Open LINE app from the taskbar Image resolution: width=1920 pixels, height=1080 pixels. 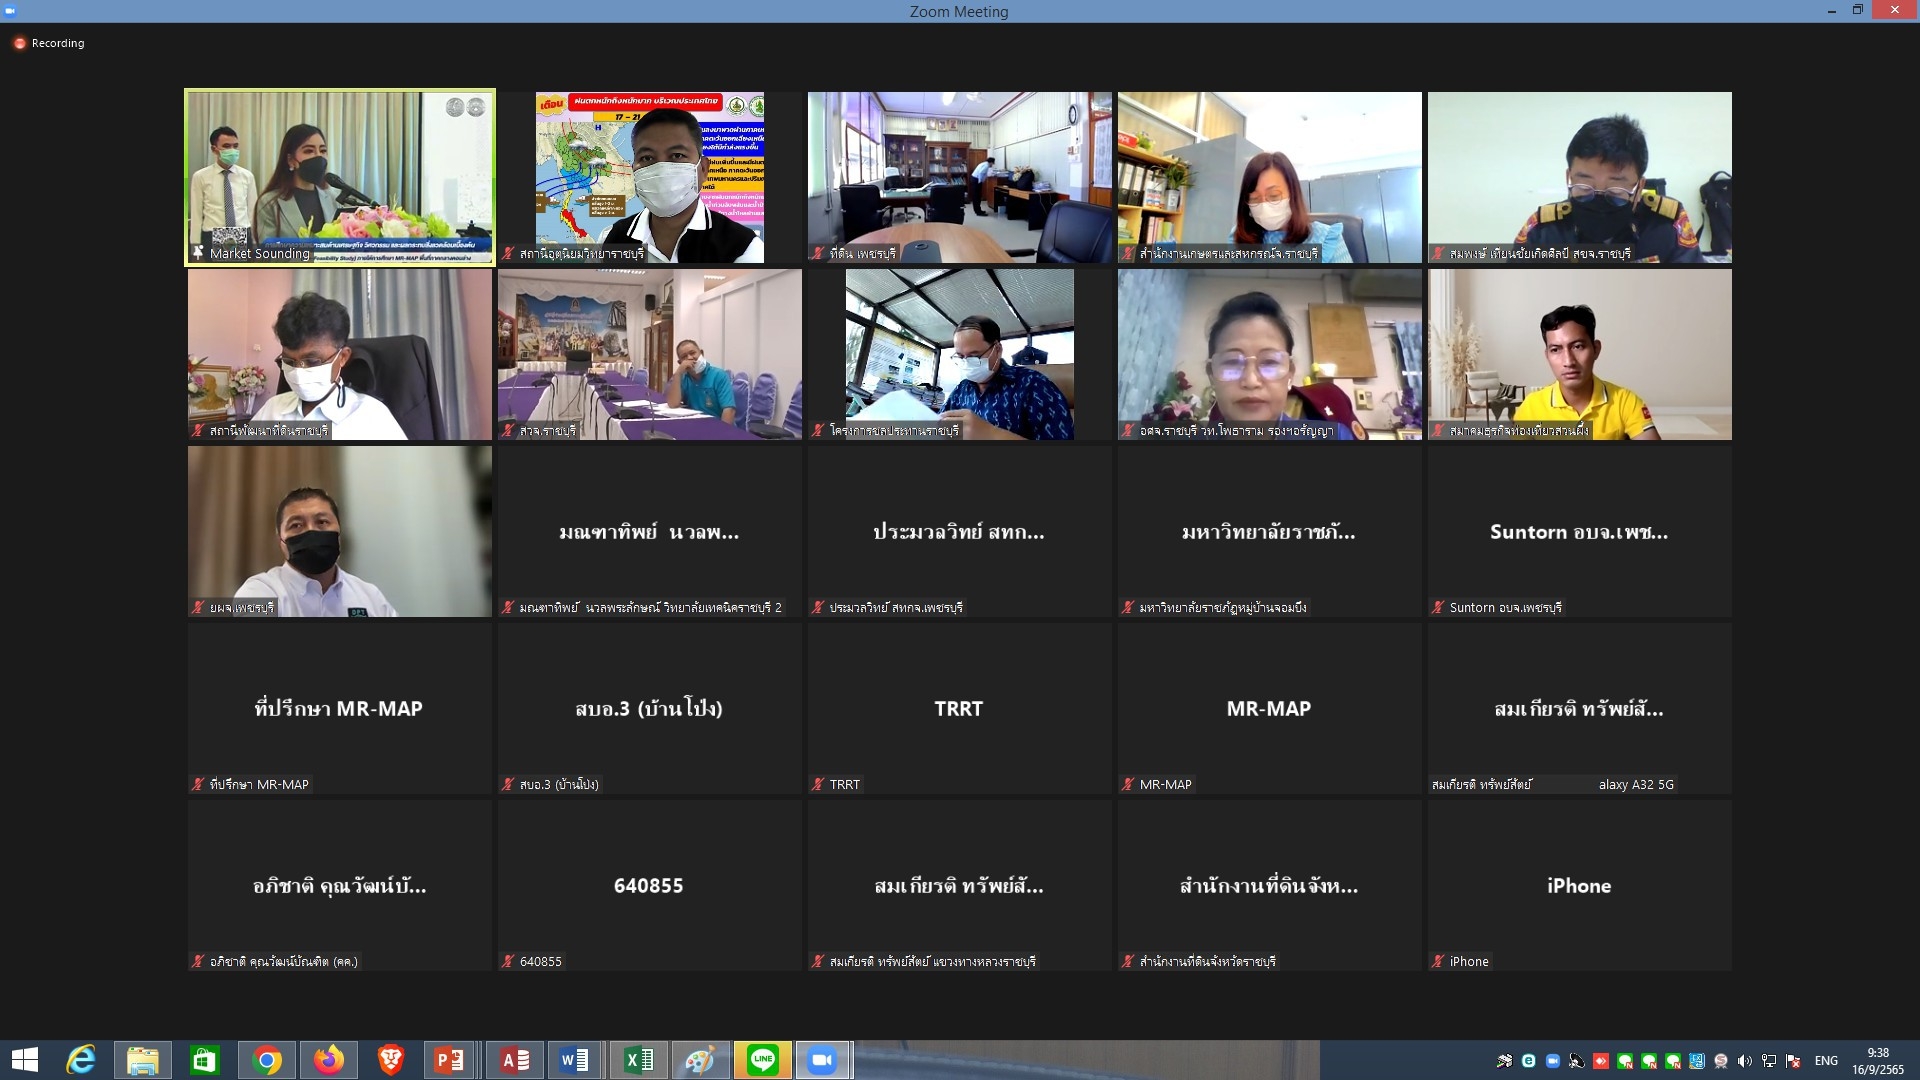pyautogui.click(x=762, y=1060)
